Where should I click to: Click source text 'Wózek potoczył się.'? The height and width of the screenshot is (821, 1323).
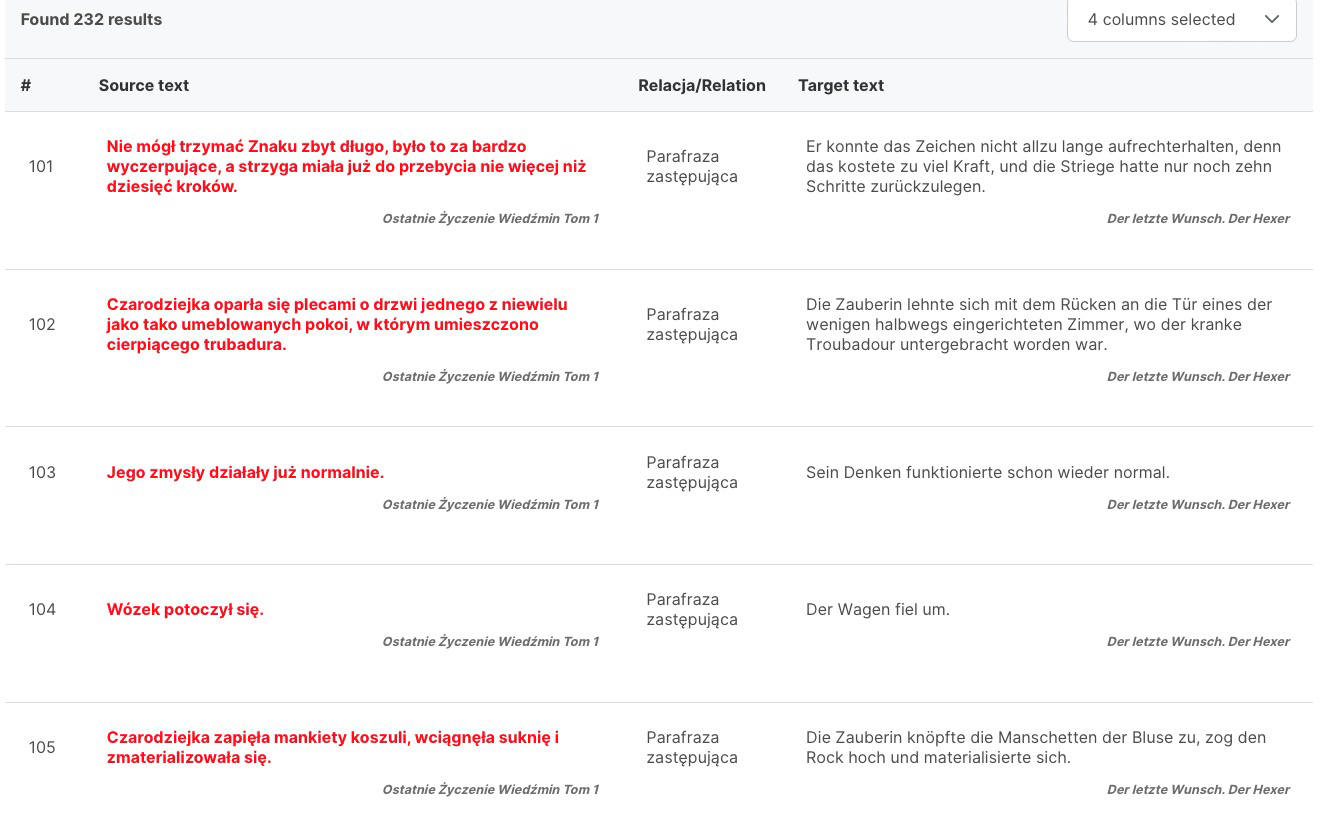(185, 610)
